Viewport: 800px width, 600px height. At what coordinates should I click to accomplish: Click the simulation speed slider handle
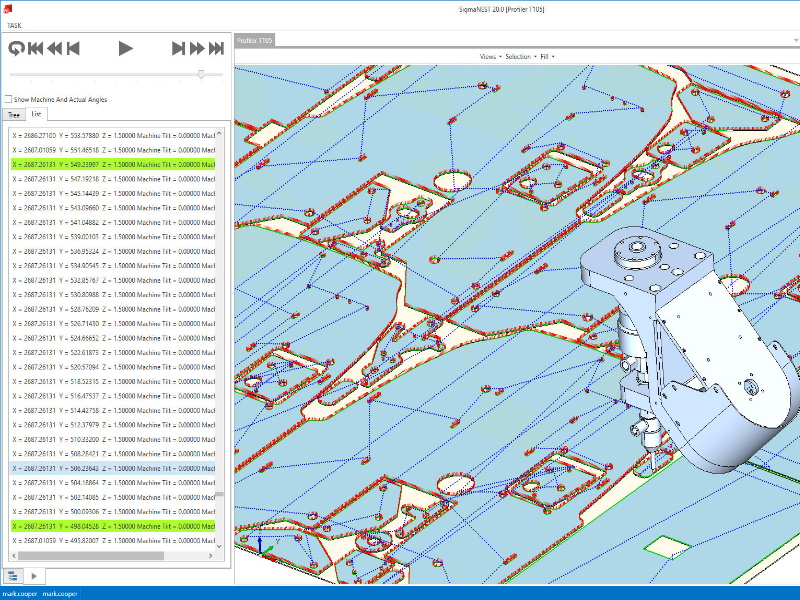202,74
